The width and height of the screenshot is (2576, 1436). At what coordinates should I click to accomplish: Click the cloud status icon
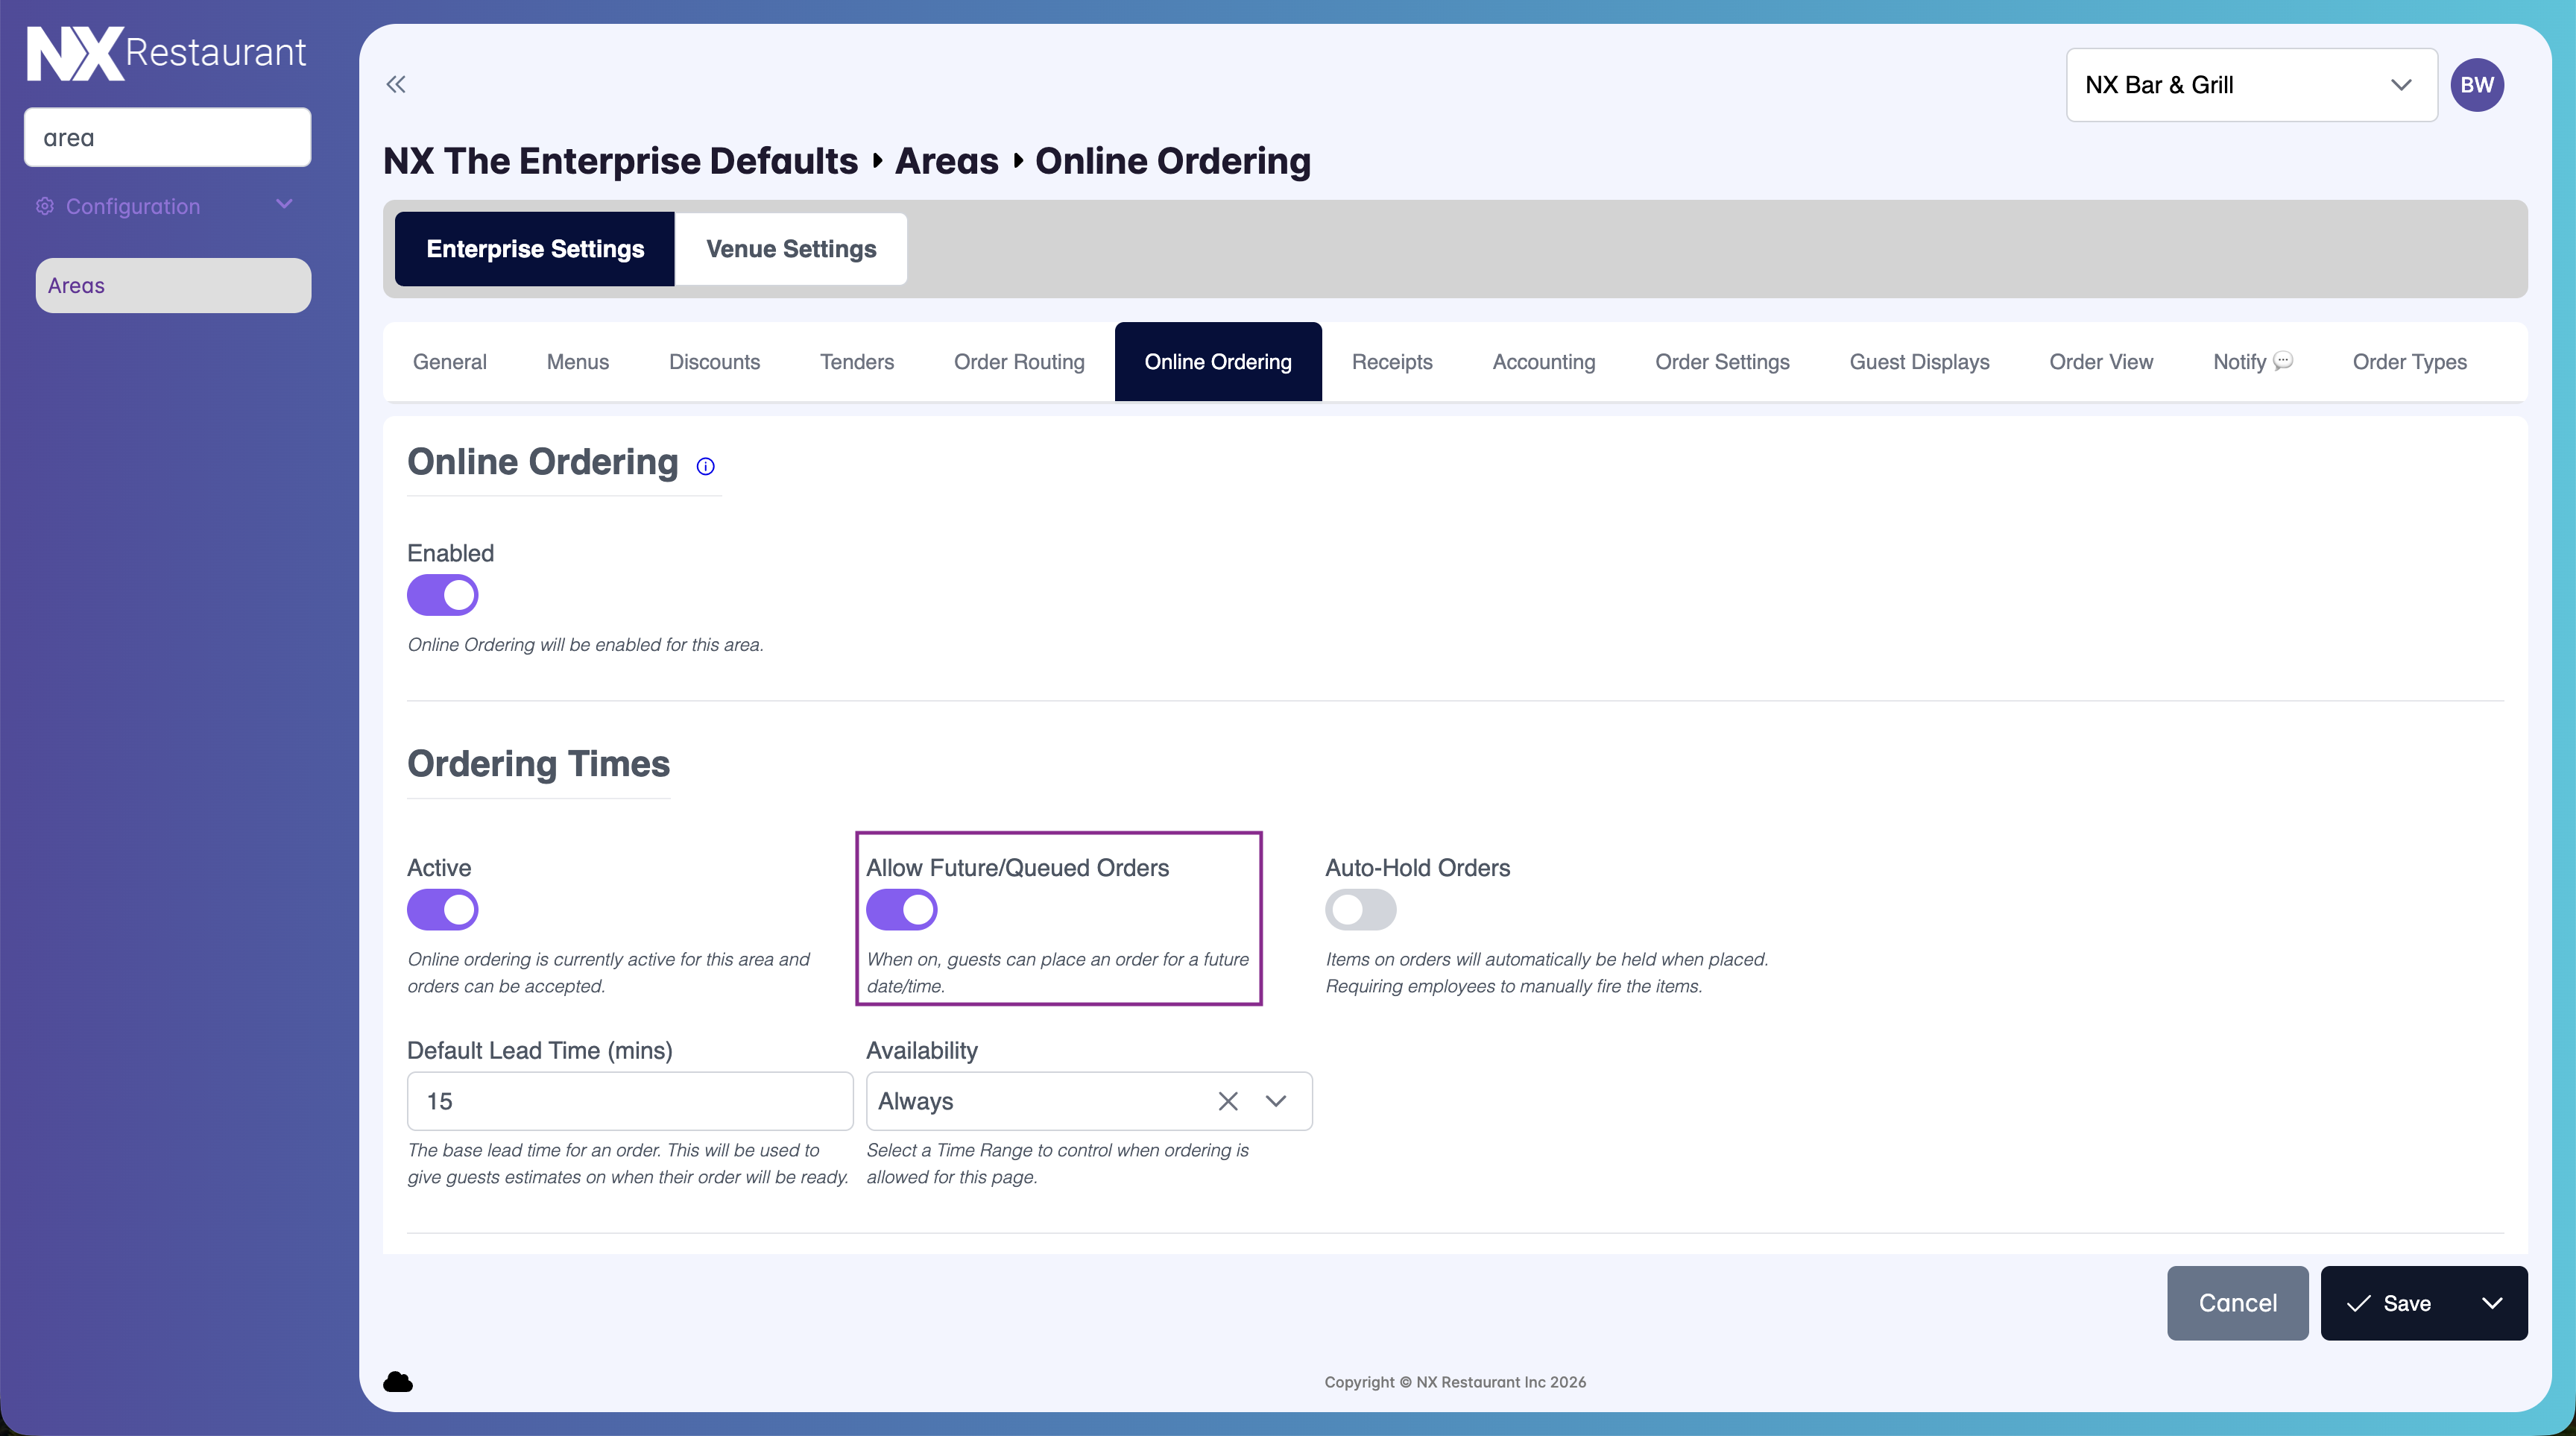398,1381
